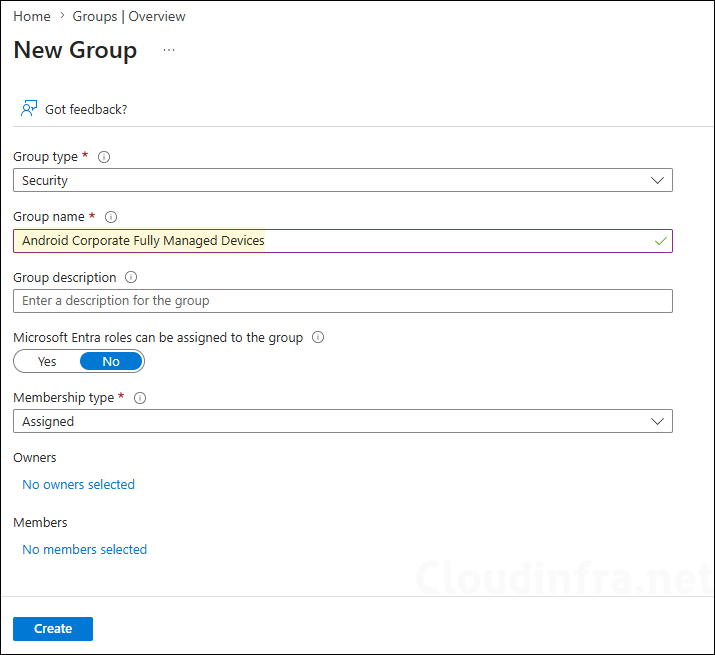Screen dimensions: 715x655
Task: Click the green validation checkmark in Group name
Action: tap(661, 241)
